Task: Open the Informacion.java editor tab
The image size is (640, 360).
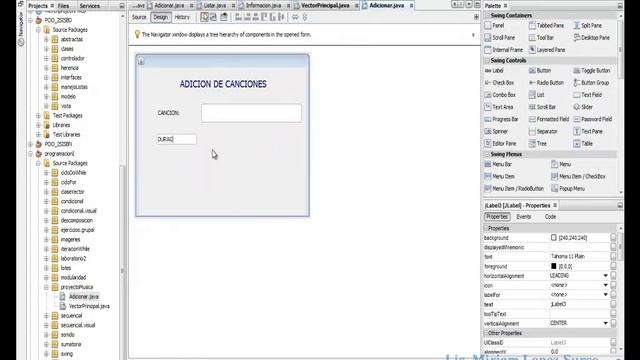Action: click(263, 6)
